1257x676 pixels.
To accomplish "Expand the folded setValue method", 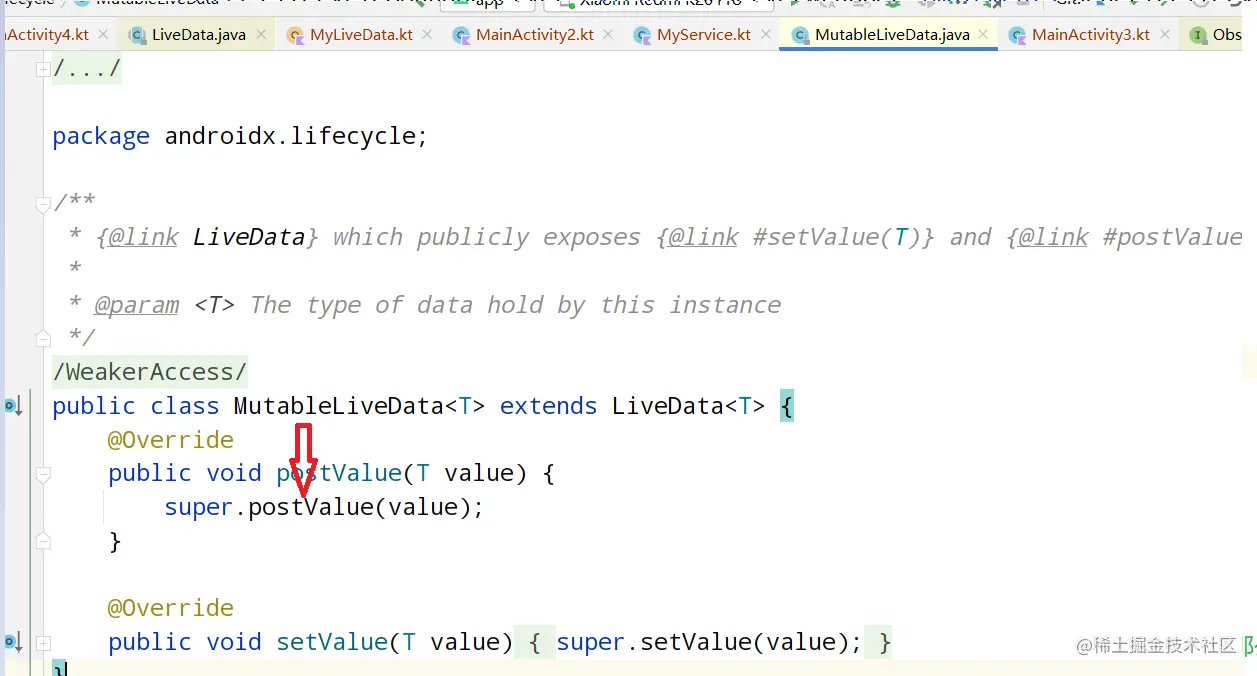I will pyautogui.click(x=43, y=642).
